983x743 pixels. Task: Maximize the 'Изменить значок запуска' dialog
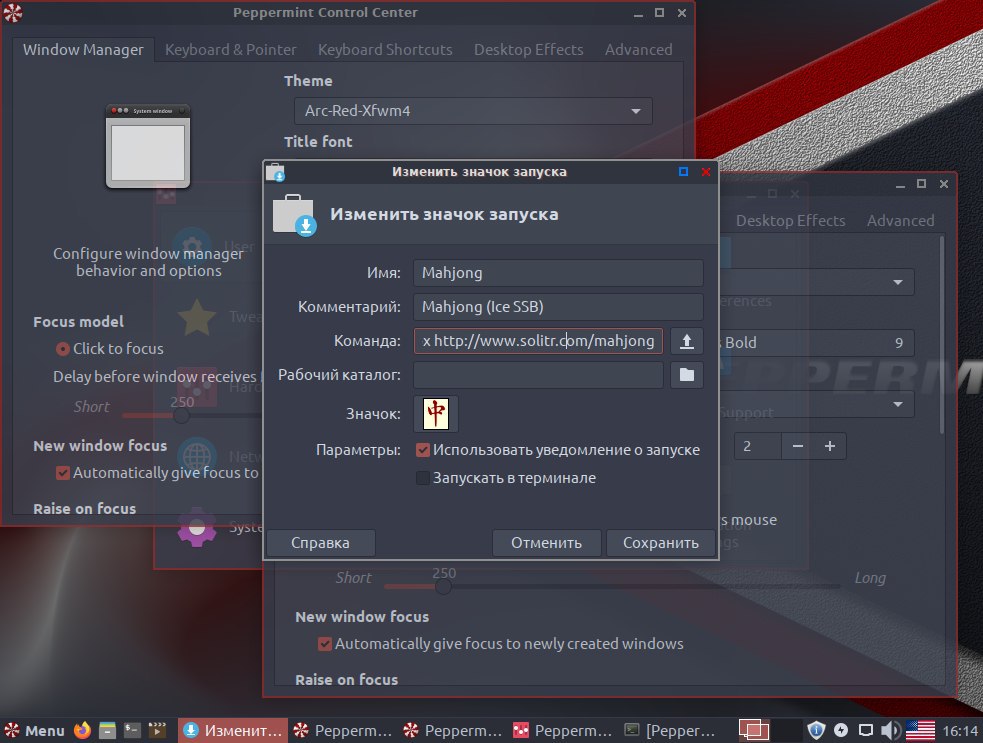tap(683, 171)
